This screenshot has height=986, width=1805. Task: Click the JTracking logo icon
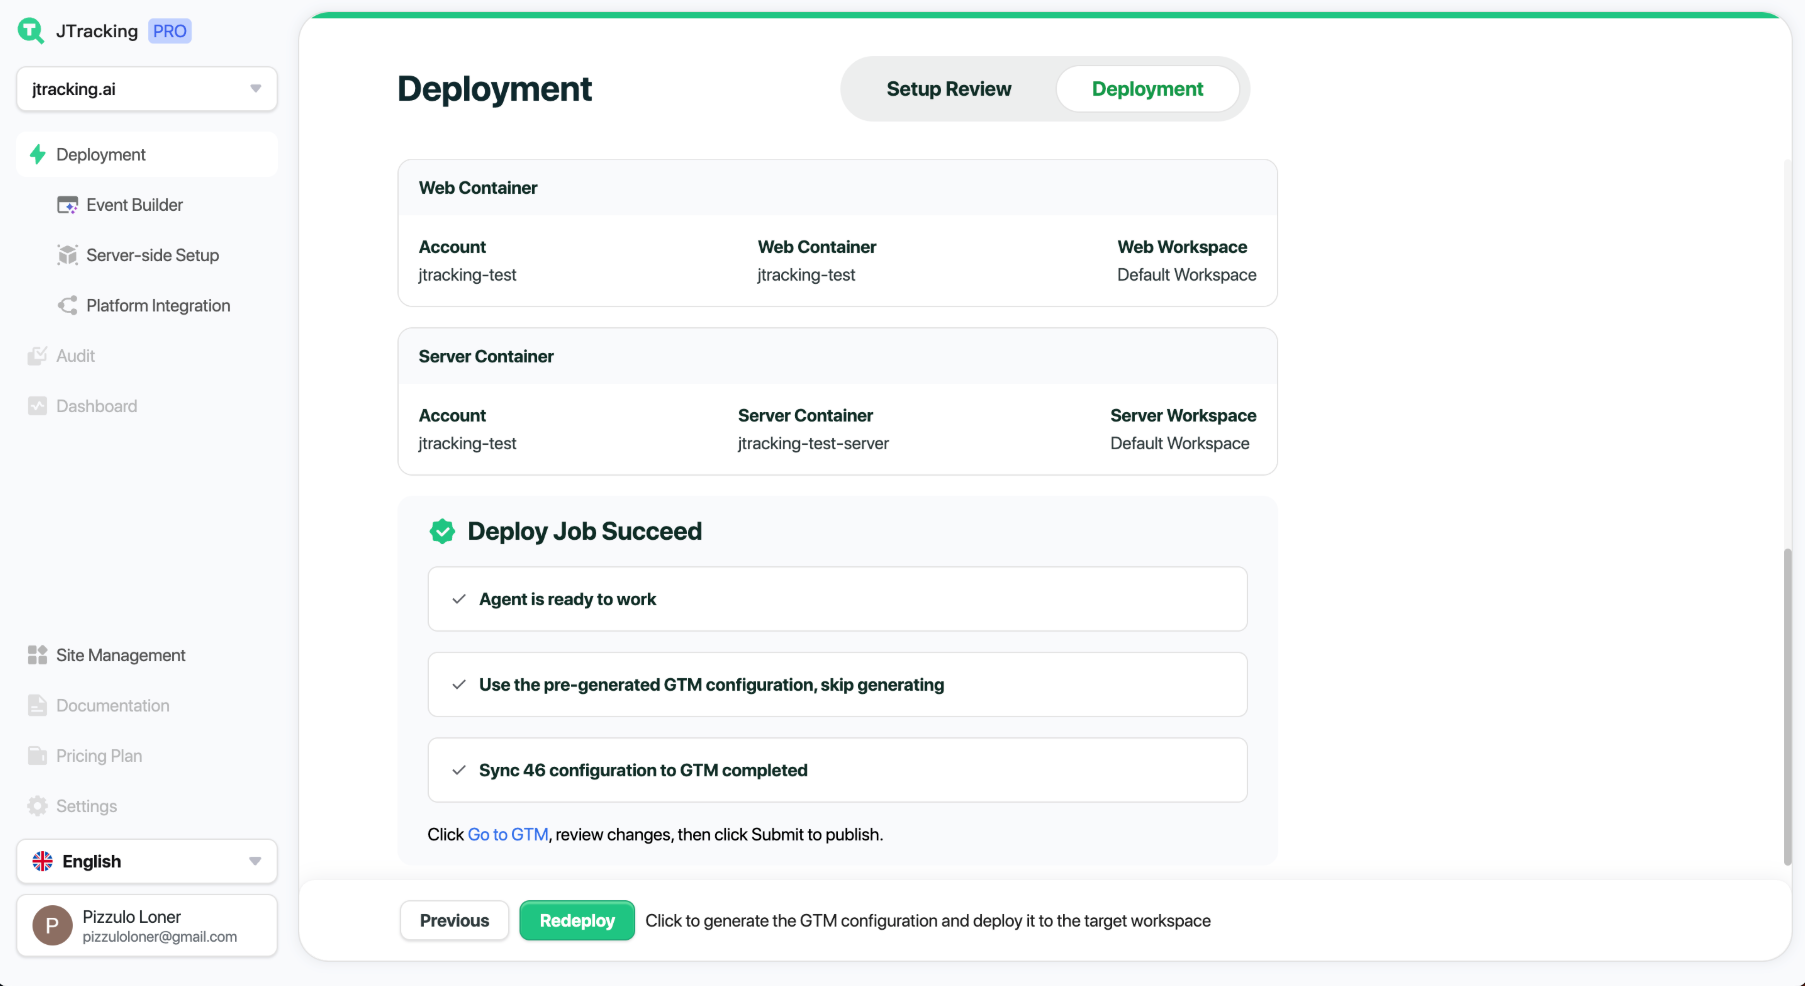click(31, 31)
